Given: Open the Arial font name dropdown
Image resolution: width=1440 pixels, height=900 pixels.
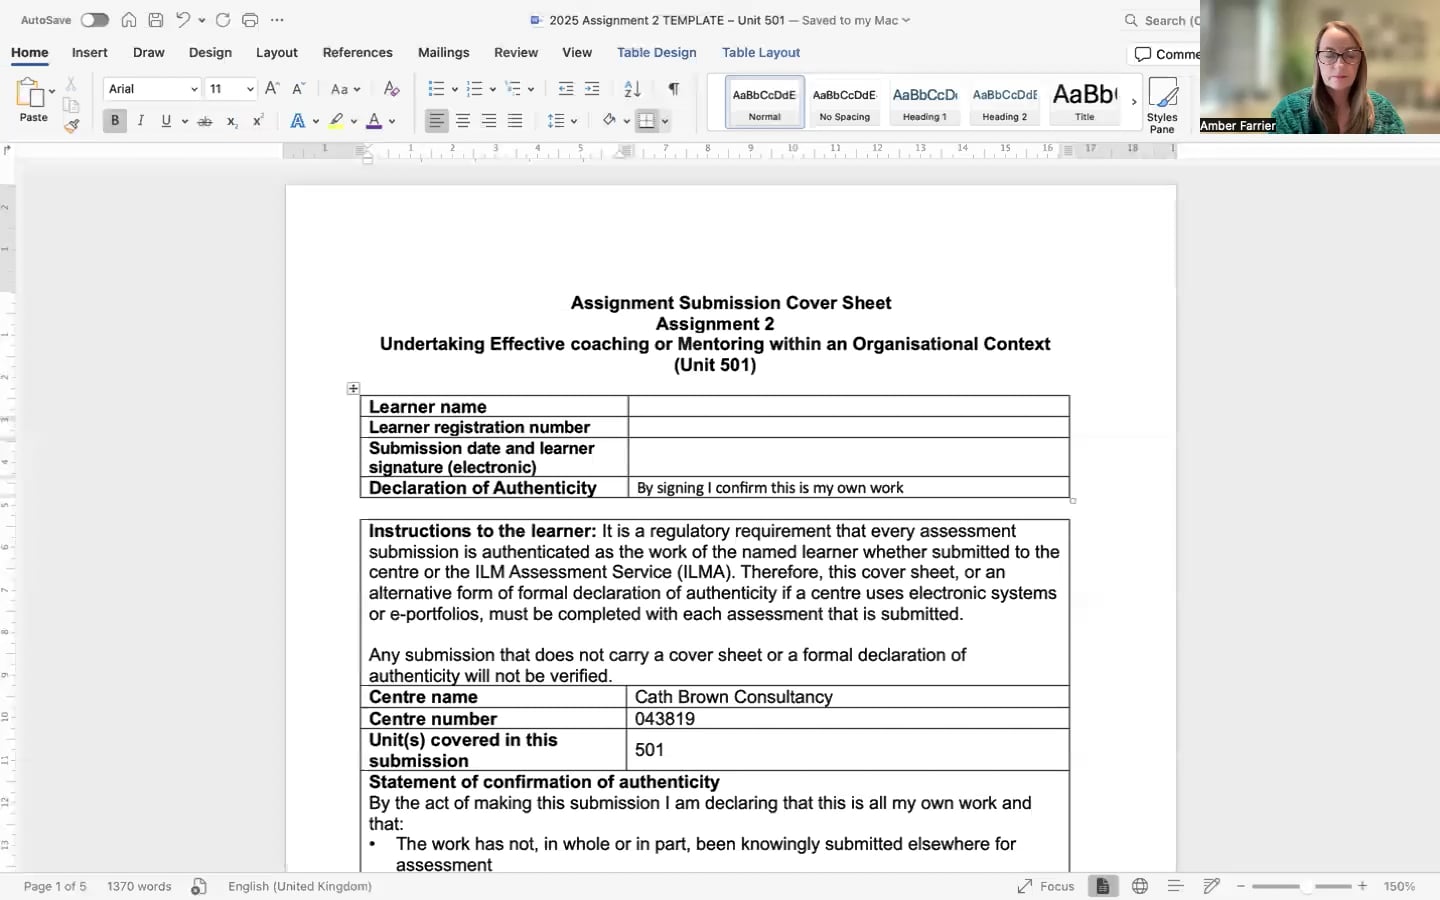Looking at the screenshot, I should 194,89.
